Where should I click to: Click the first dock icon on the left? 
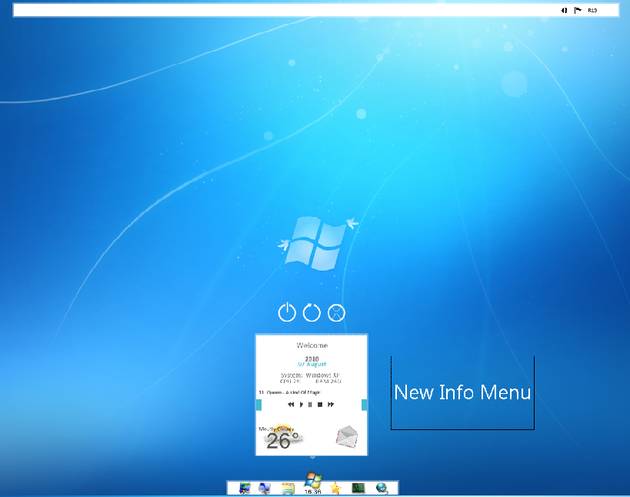coord(244,488)
